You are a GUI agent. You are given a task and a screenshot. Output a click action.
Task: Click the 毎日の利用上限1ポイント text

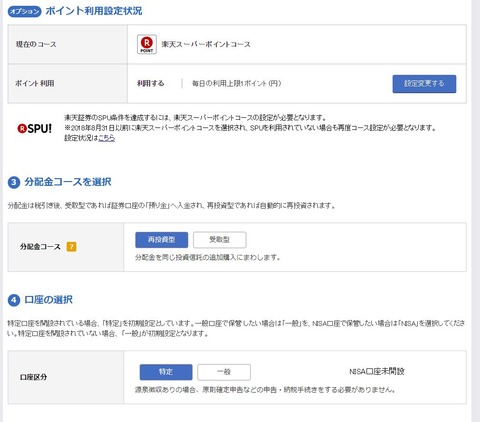tap(236, 83)
